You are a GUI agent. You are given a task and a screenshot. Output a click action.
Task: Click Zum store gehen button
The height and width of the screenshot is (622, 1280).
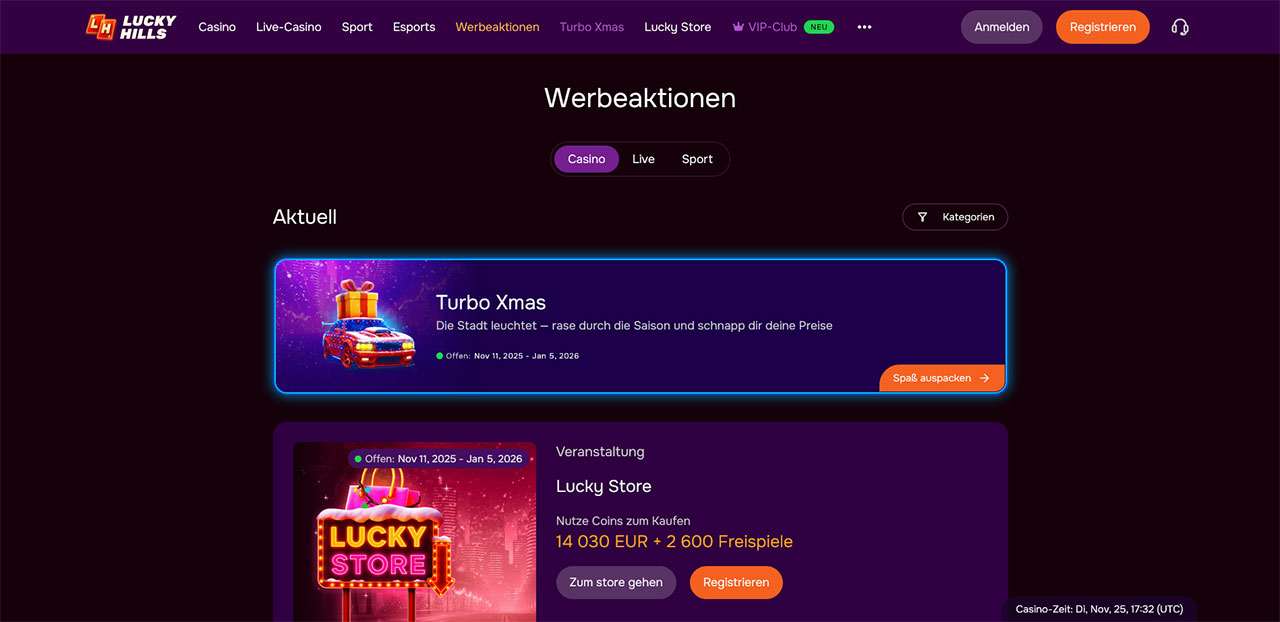pyautogui.click(x=616, y=582)
